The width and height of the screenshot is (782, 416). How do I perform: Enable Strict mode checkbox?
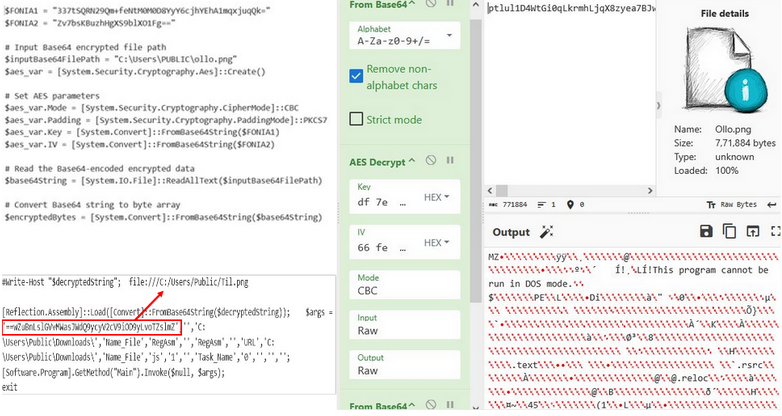coord(356,119)
